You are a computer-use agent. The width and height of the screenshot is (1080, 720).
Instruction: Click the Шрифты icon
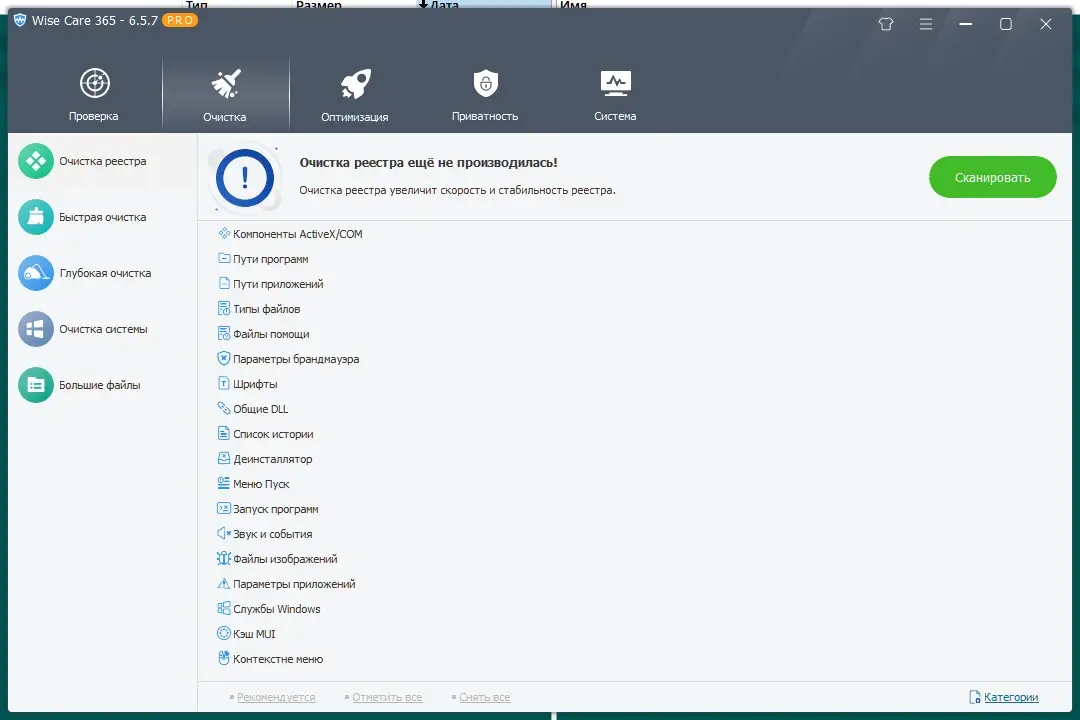pos(224,383)
